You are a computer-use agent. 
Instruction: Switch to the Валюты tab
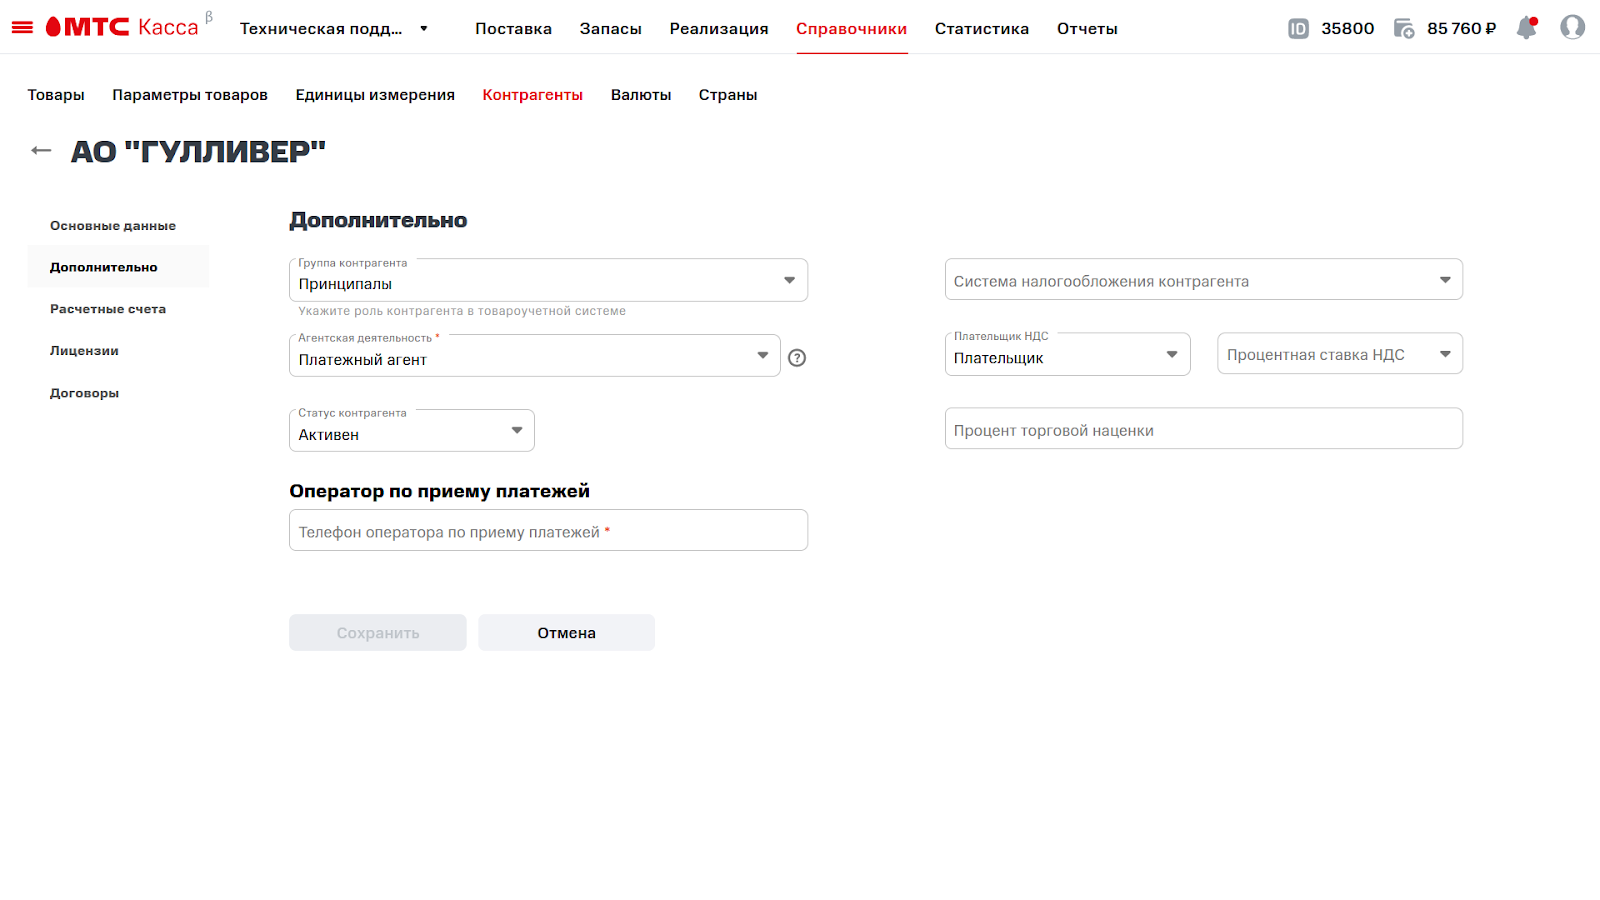[x=641, y=95]
